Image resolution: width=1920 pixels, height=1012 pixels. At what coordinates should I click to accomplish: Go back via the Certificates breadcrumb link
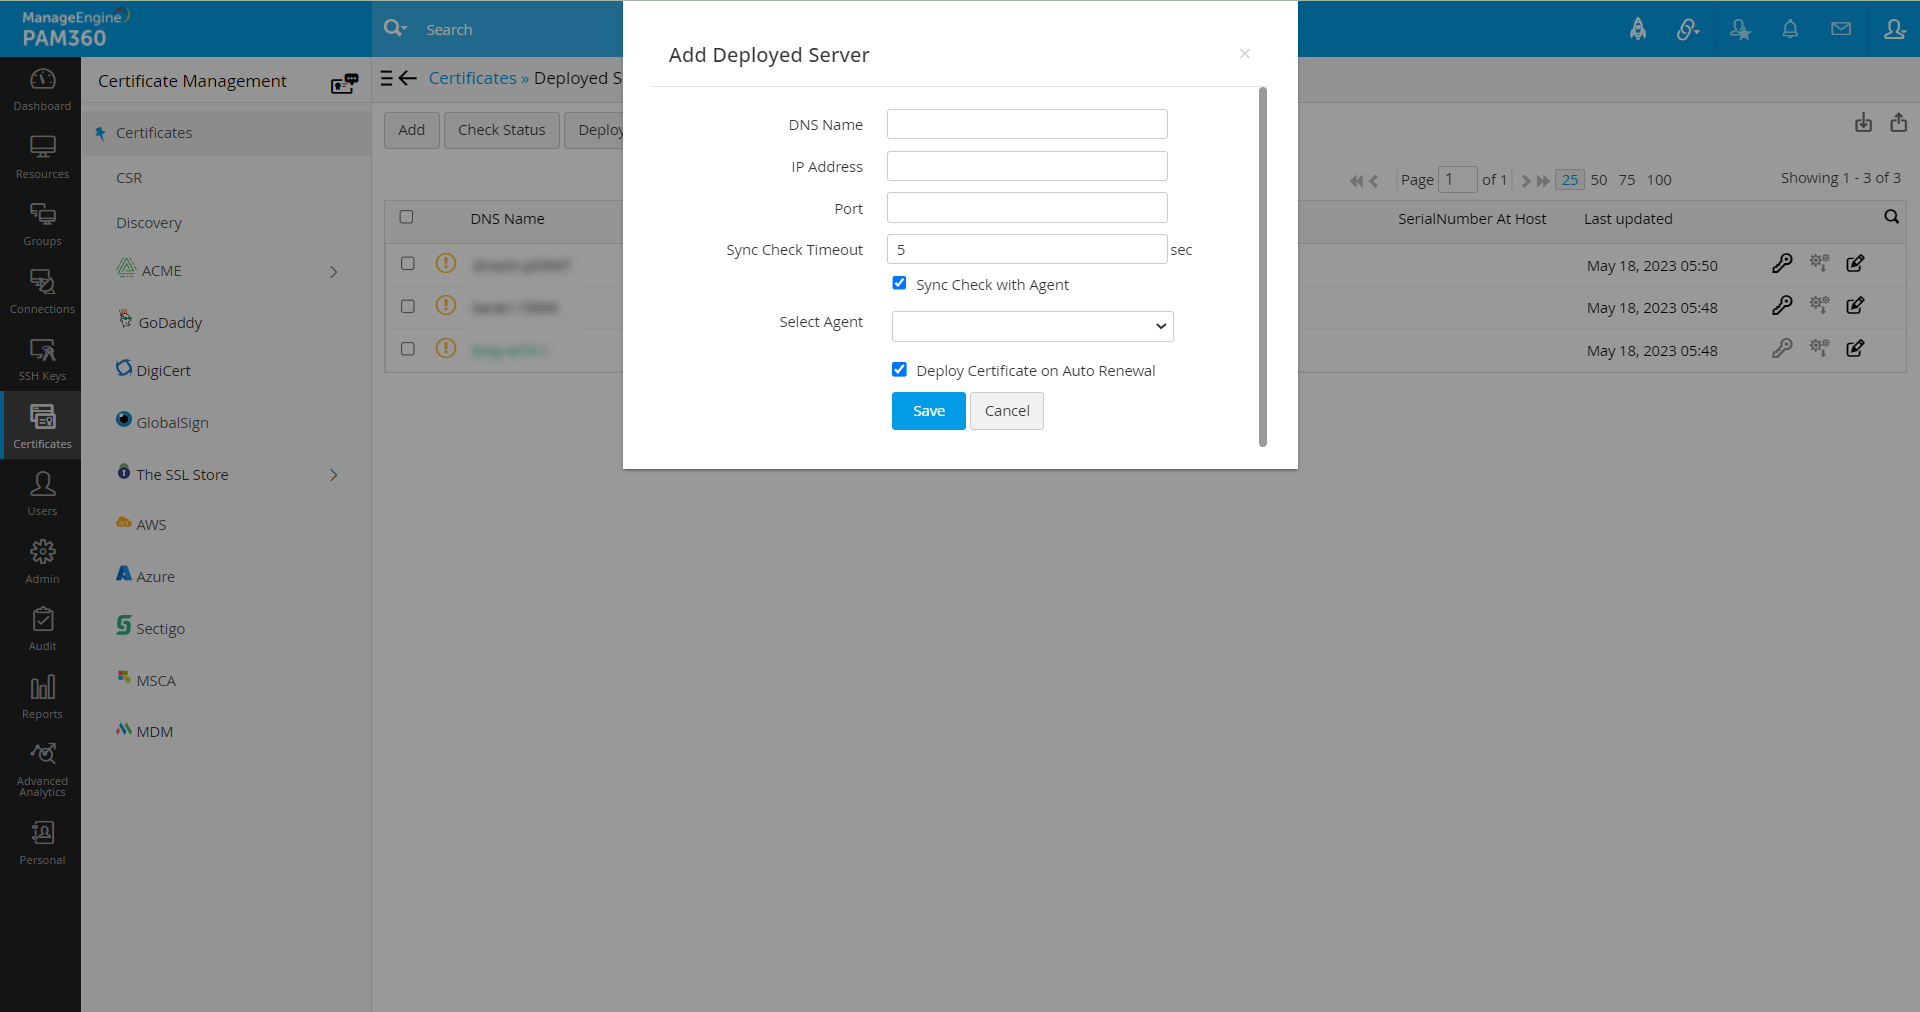[x=474, y=77]
